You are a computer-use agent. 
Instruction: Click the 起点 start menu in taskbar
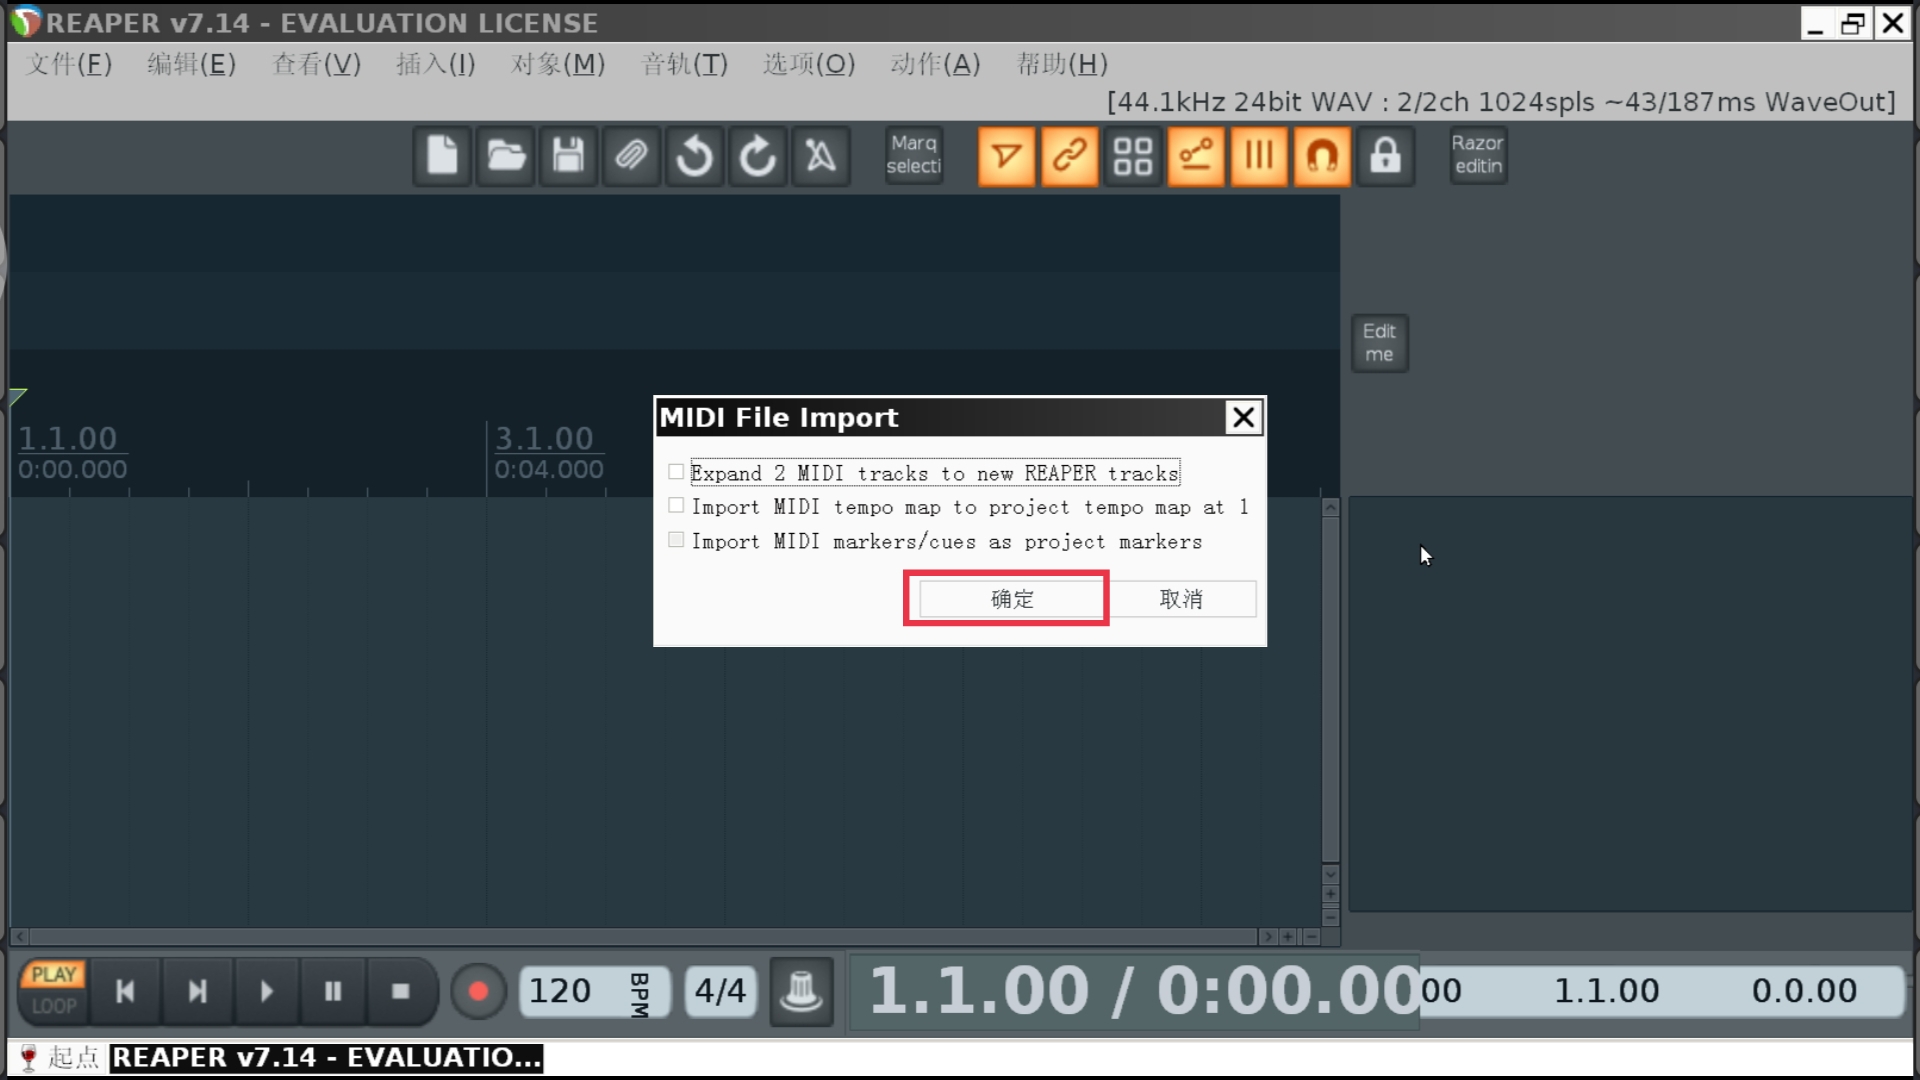click(60, 1057)
